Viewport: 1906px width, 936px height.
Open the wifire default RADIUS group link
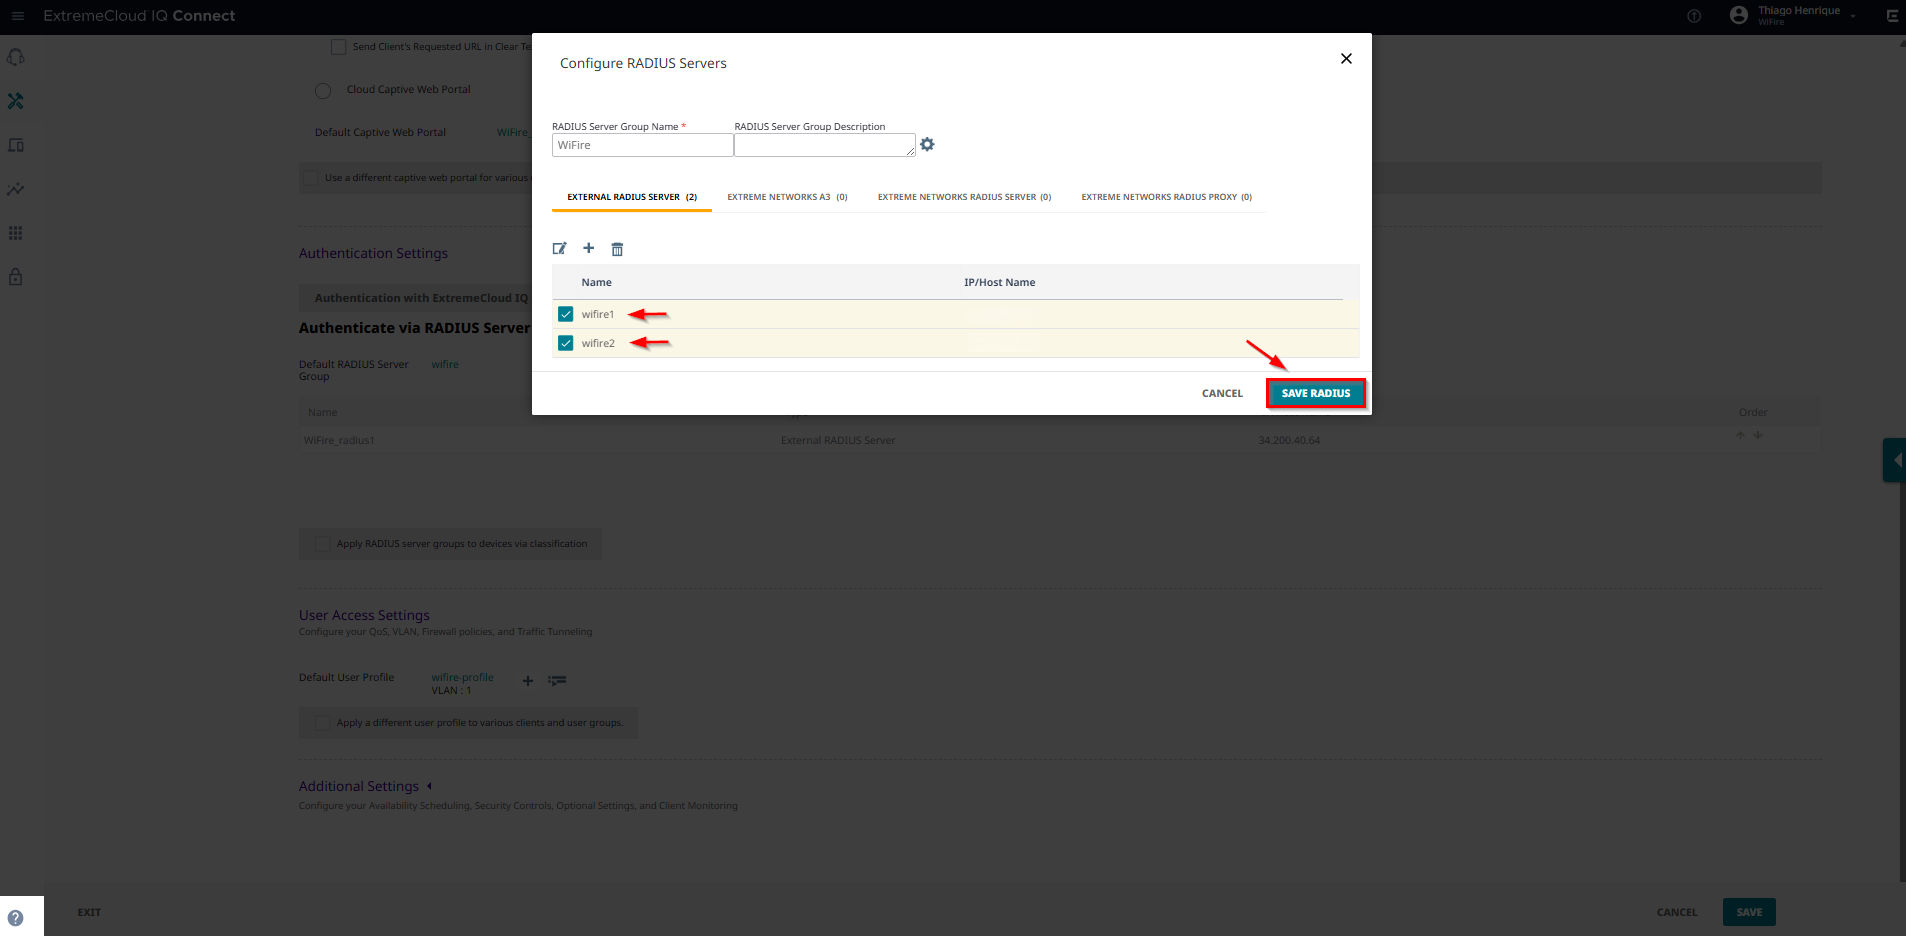(445, 365)
